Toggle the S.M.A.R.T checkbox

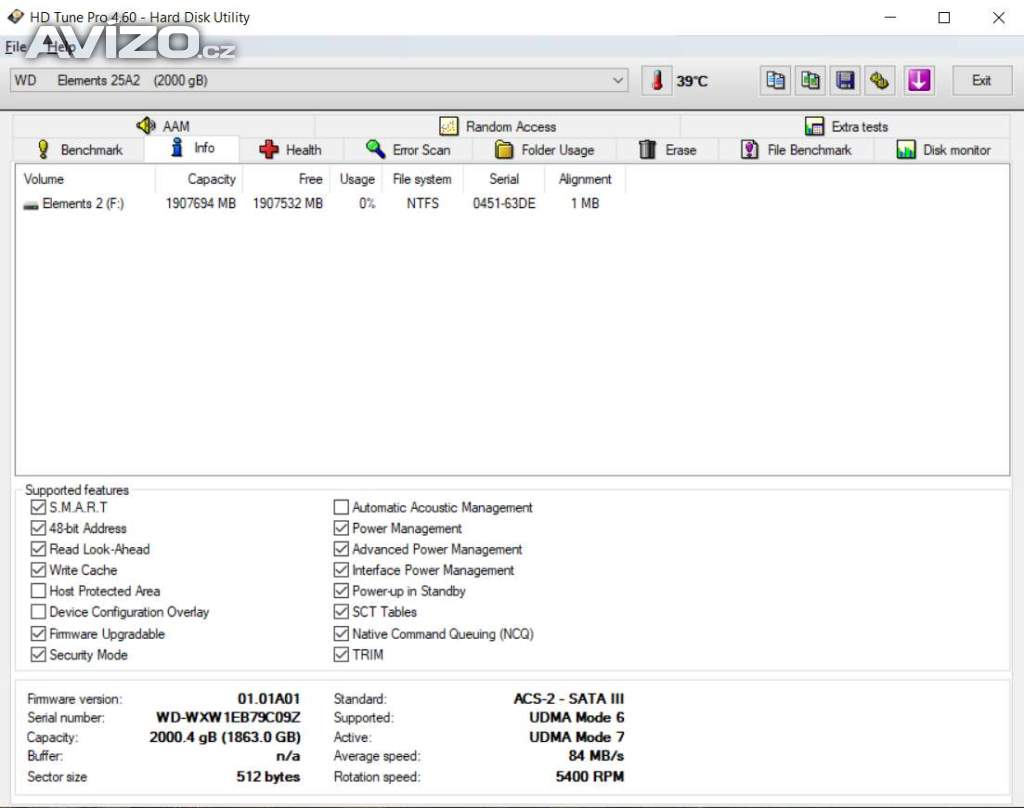point(38,507)
